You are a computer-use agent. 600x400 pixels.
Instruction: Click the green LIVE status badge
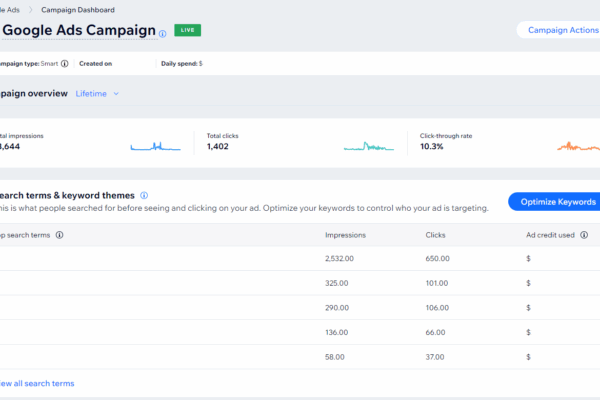tap(187, 31)
